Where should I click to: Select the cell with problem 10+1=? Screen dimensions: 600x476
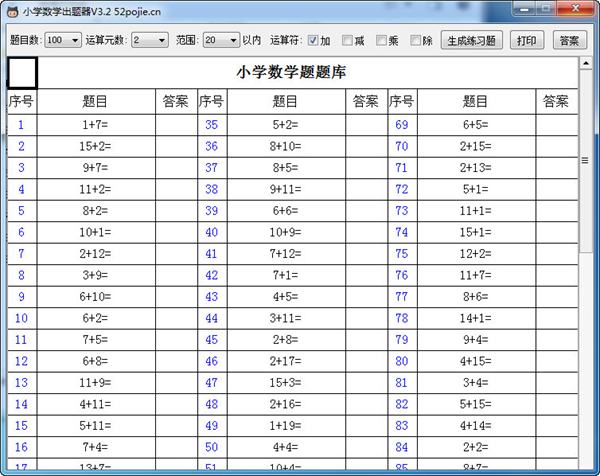(96, 232)
